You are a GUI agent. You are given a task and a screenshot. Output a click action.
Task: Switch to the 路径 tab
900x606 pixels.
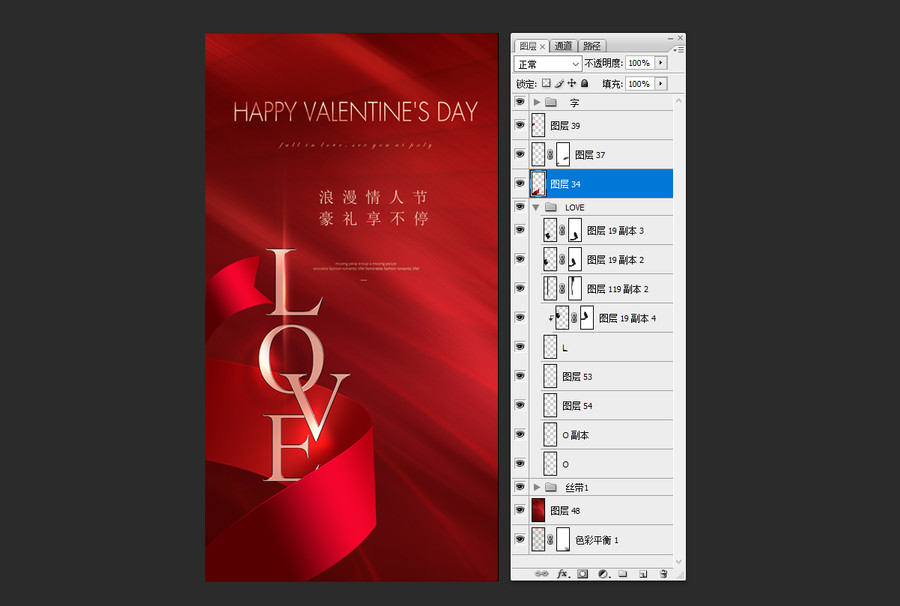(x=592, y=46)
